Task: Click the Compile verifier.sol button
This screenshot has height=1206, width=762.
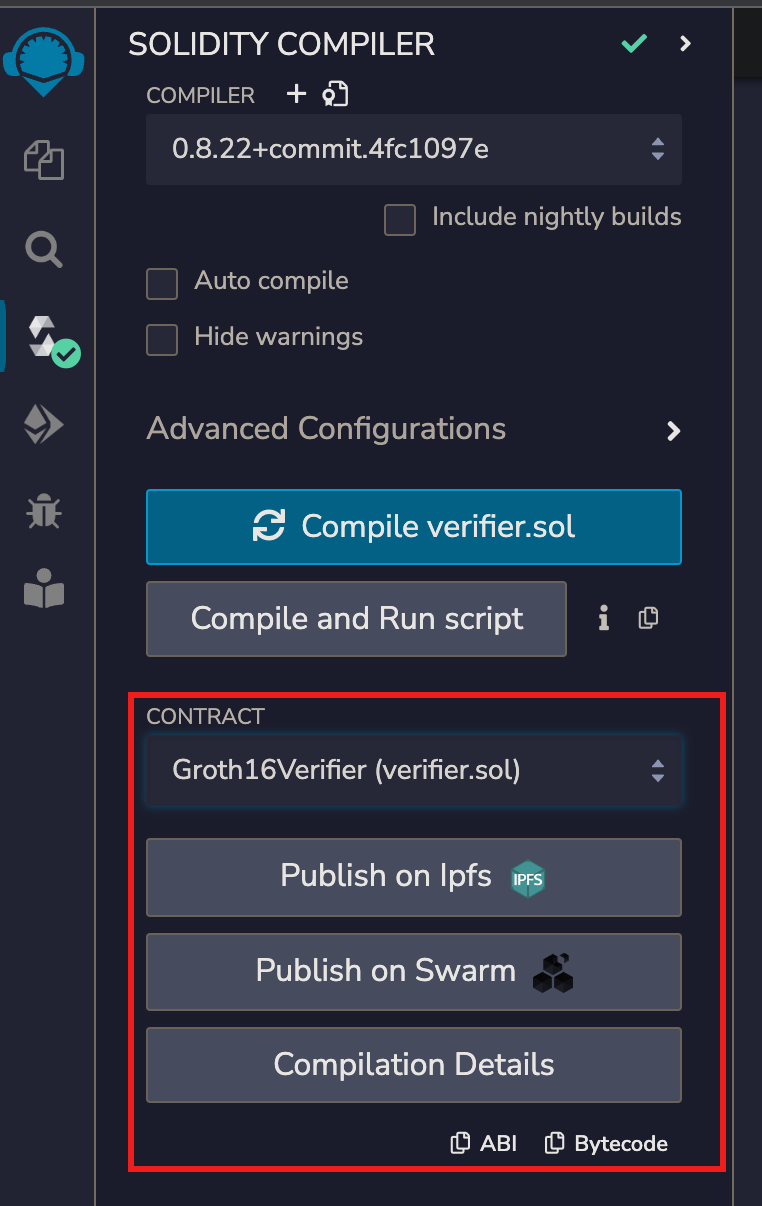Action: [414, 527]
